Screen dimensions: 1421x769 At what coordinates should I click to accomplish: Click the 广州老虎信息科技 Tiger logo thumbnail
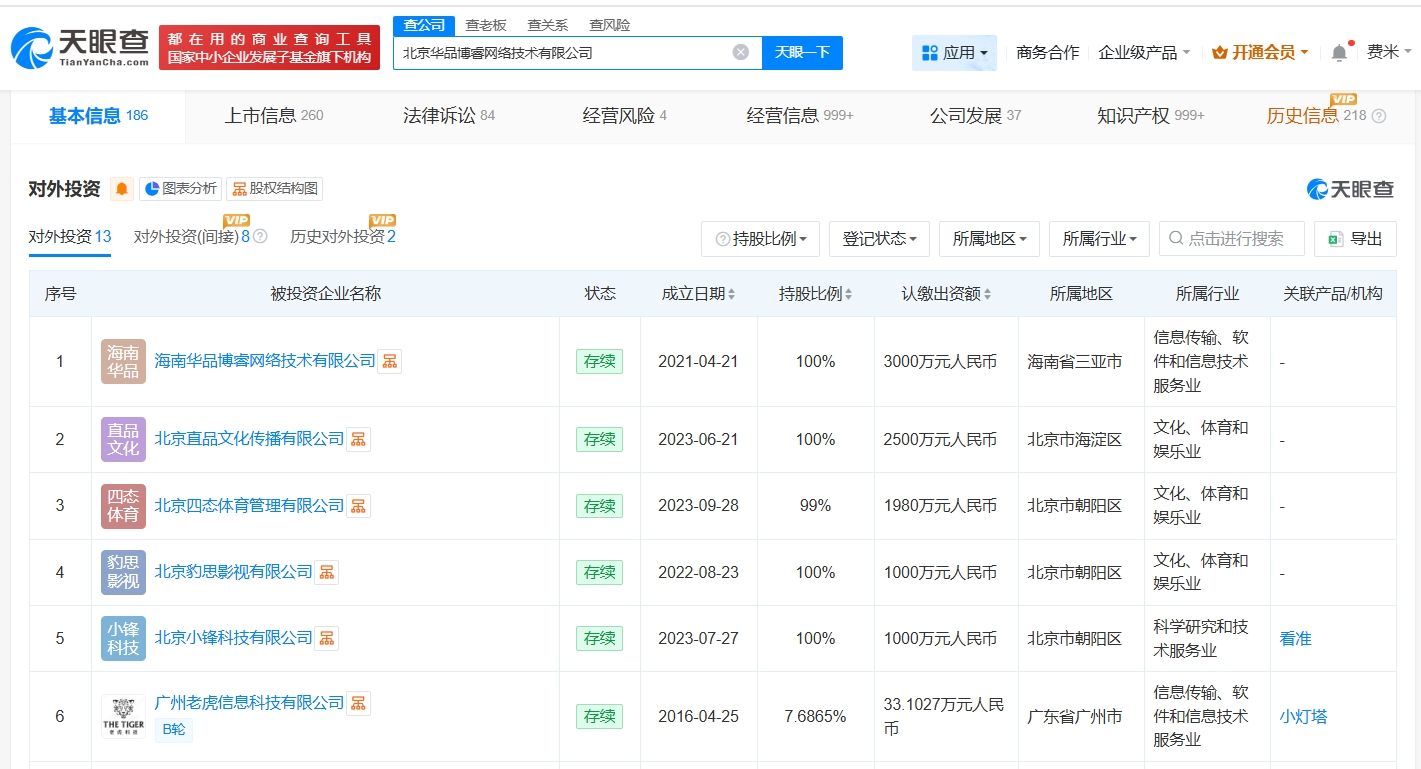[x=123, y=716]
